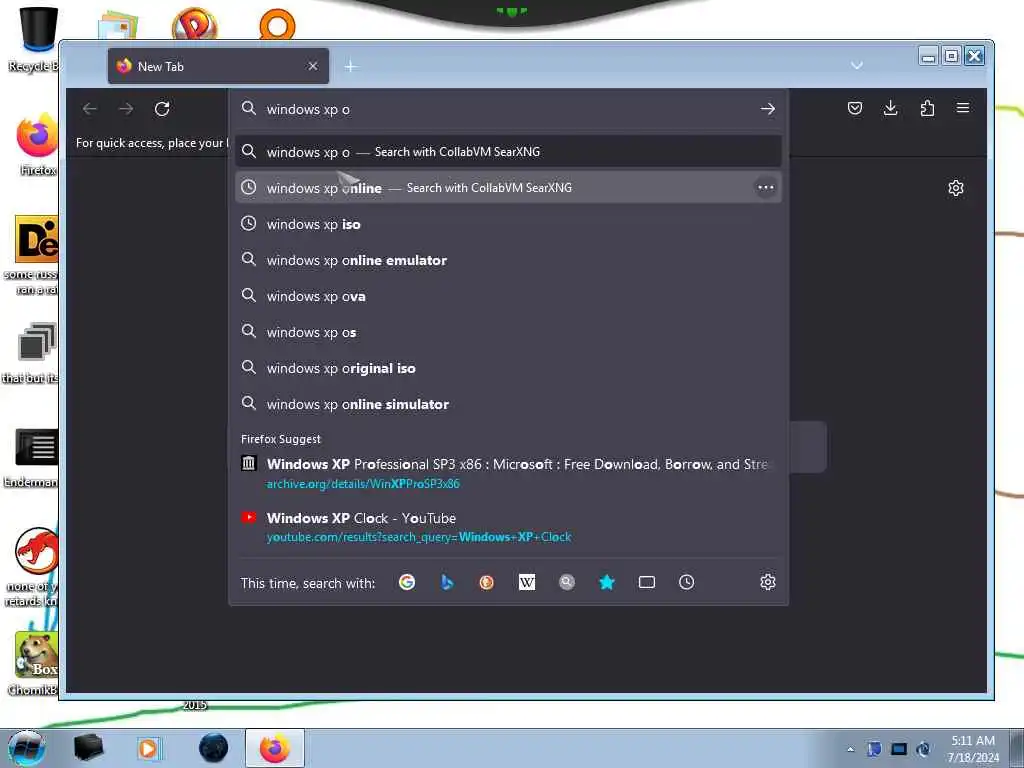This screenshot has height=768, width=1024.
Task: Open Recycle Bin on desktop
Action: 36,39
